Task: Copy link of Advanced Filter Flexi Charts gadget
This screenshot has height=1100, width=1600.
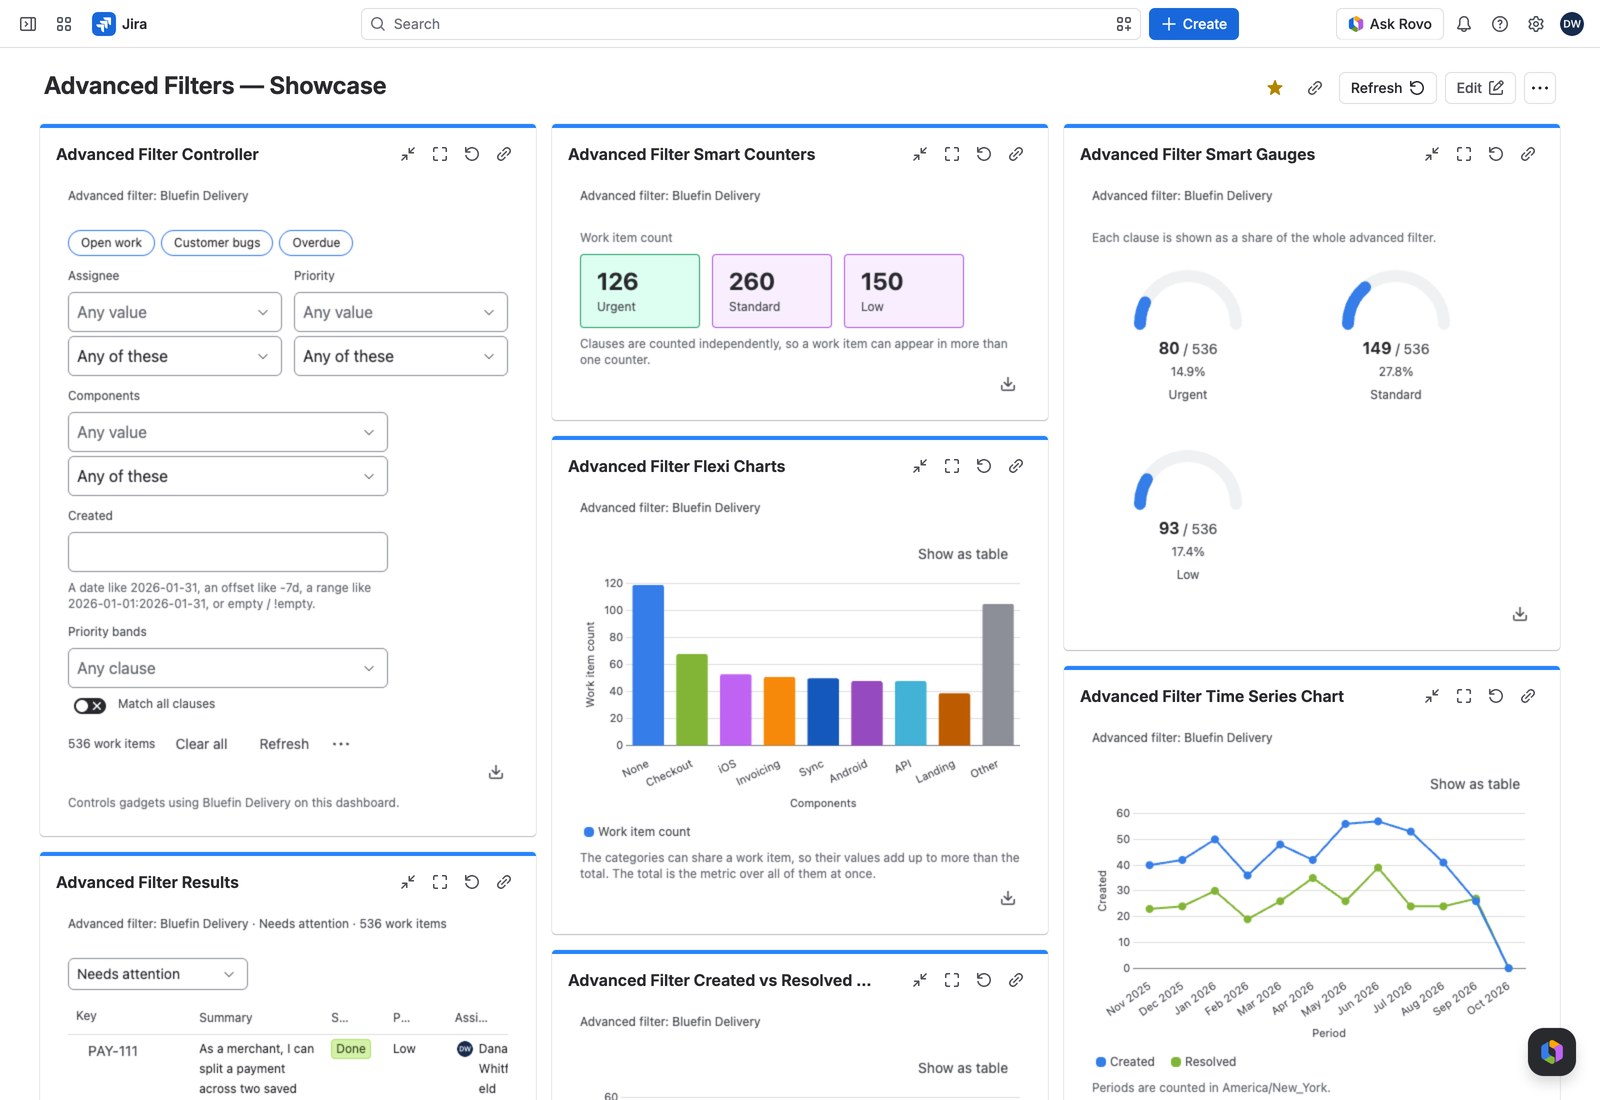Action: [x=1016, y=466]
